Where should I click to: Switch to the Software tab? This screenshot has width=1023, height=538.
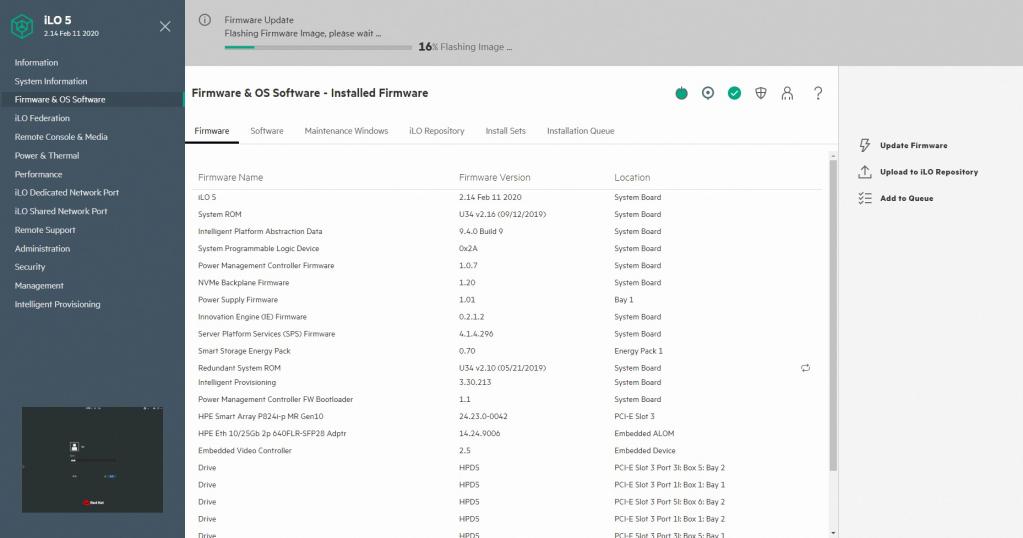point(266,131)
